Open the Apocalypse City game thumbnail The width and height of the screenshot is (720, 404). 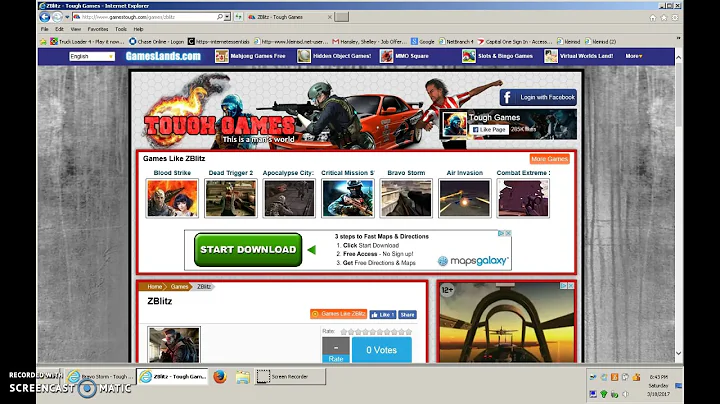[289, 198]
